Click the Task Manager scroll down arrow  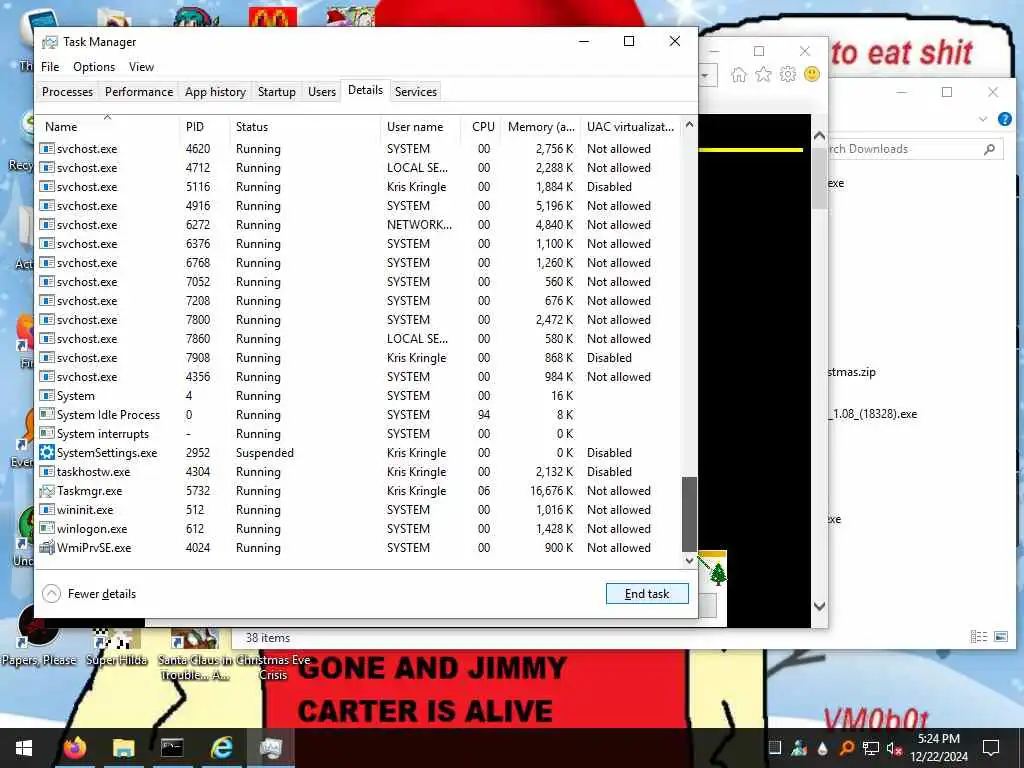pos(689,560)
